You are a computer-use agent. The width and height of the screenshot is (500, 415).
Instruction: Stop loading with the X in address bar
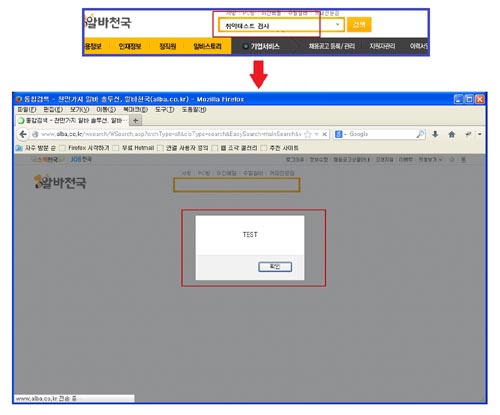tap(324, 134)
